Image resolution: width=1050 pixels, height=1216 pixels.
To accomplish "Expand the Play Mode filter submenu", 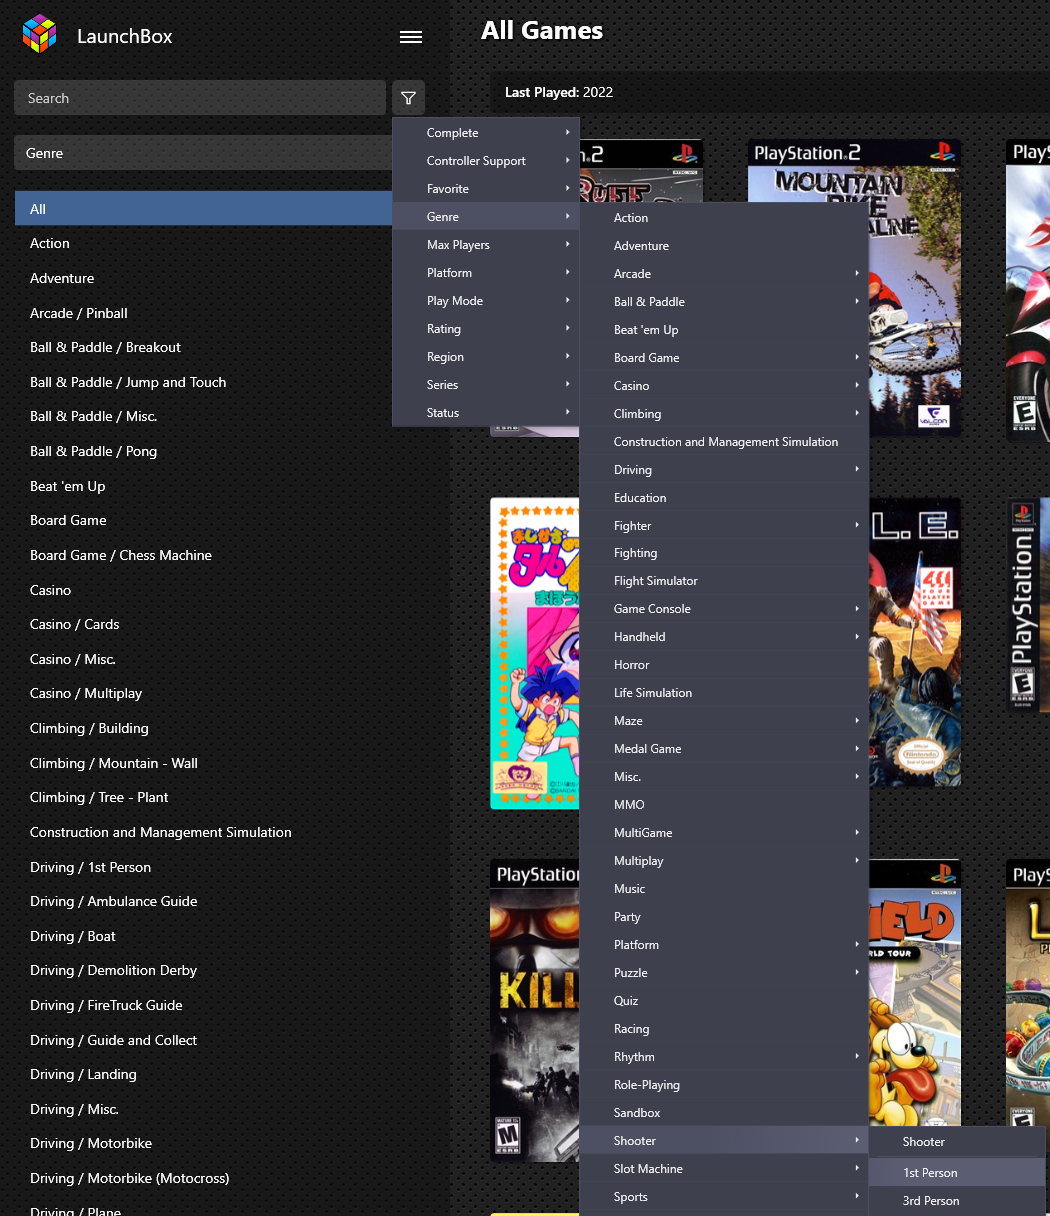I will (486, 301).
